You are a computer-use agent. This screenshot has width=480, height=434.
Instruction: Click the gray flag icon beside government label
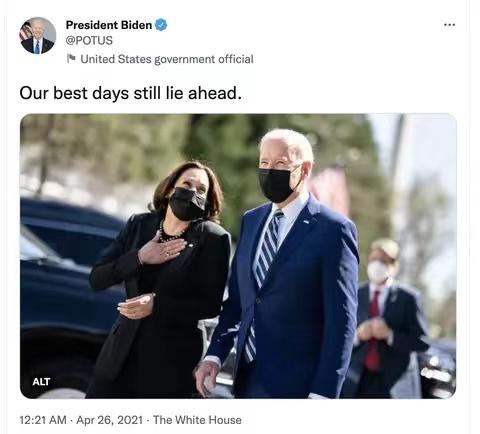(71, 59)
